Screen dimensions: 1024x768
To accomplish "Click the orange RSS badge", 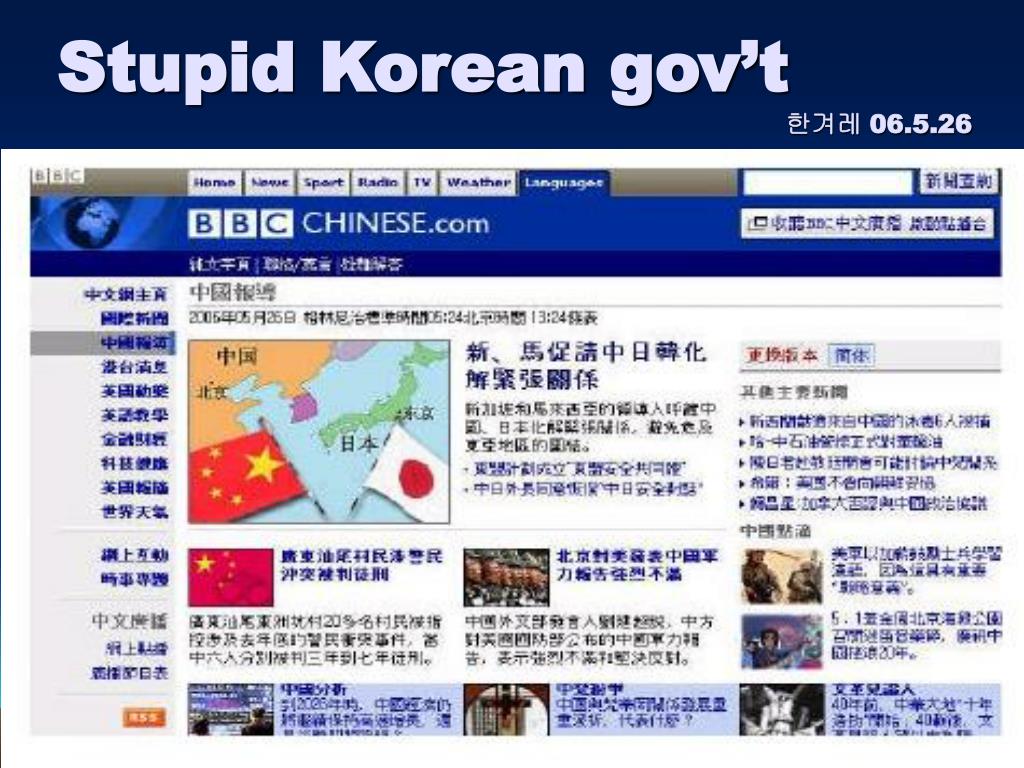I will pos(144,717).
